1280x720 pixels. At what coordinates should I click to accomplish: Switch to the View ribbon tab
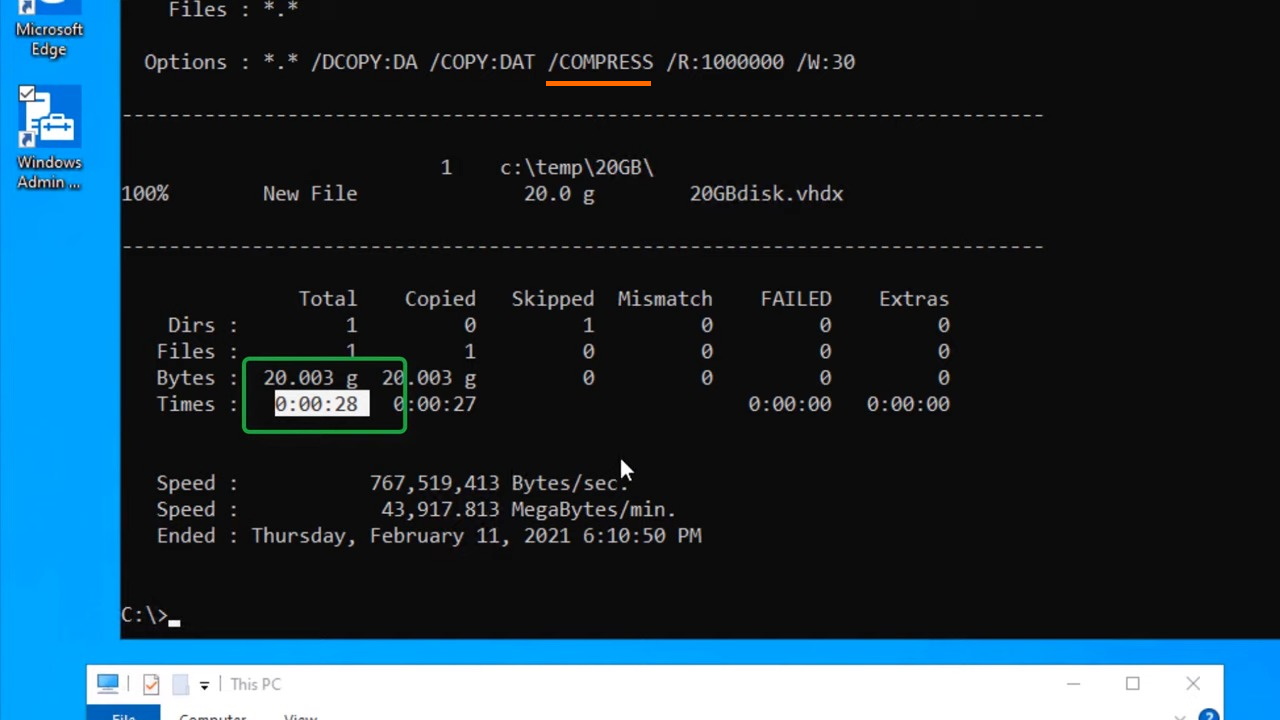(x=300, y=715)
